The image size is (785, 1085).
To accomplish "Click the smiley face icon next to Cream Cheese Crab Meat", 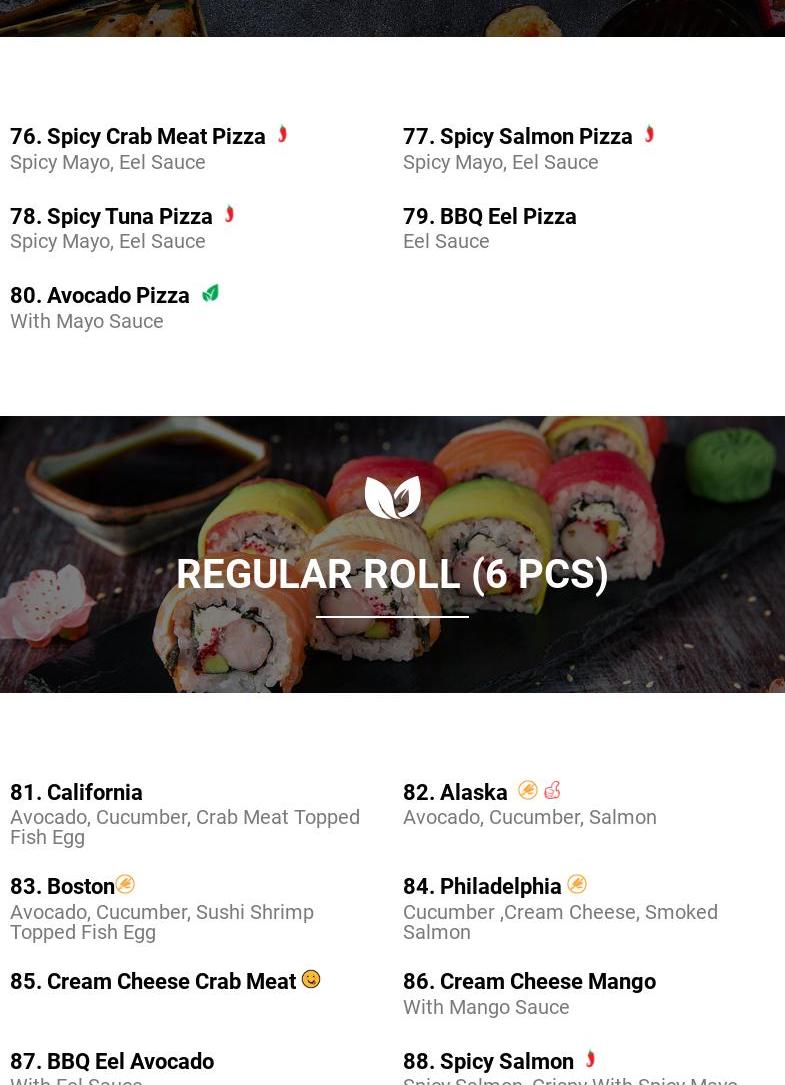I will (311, 979).
